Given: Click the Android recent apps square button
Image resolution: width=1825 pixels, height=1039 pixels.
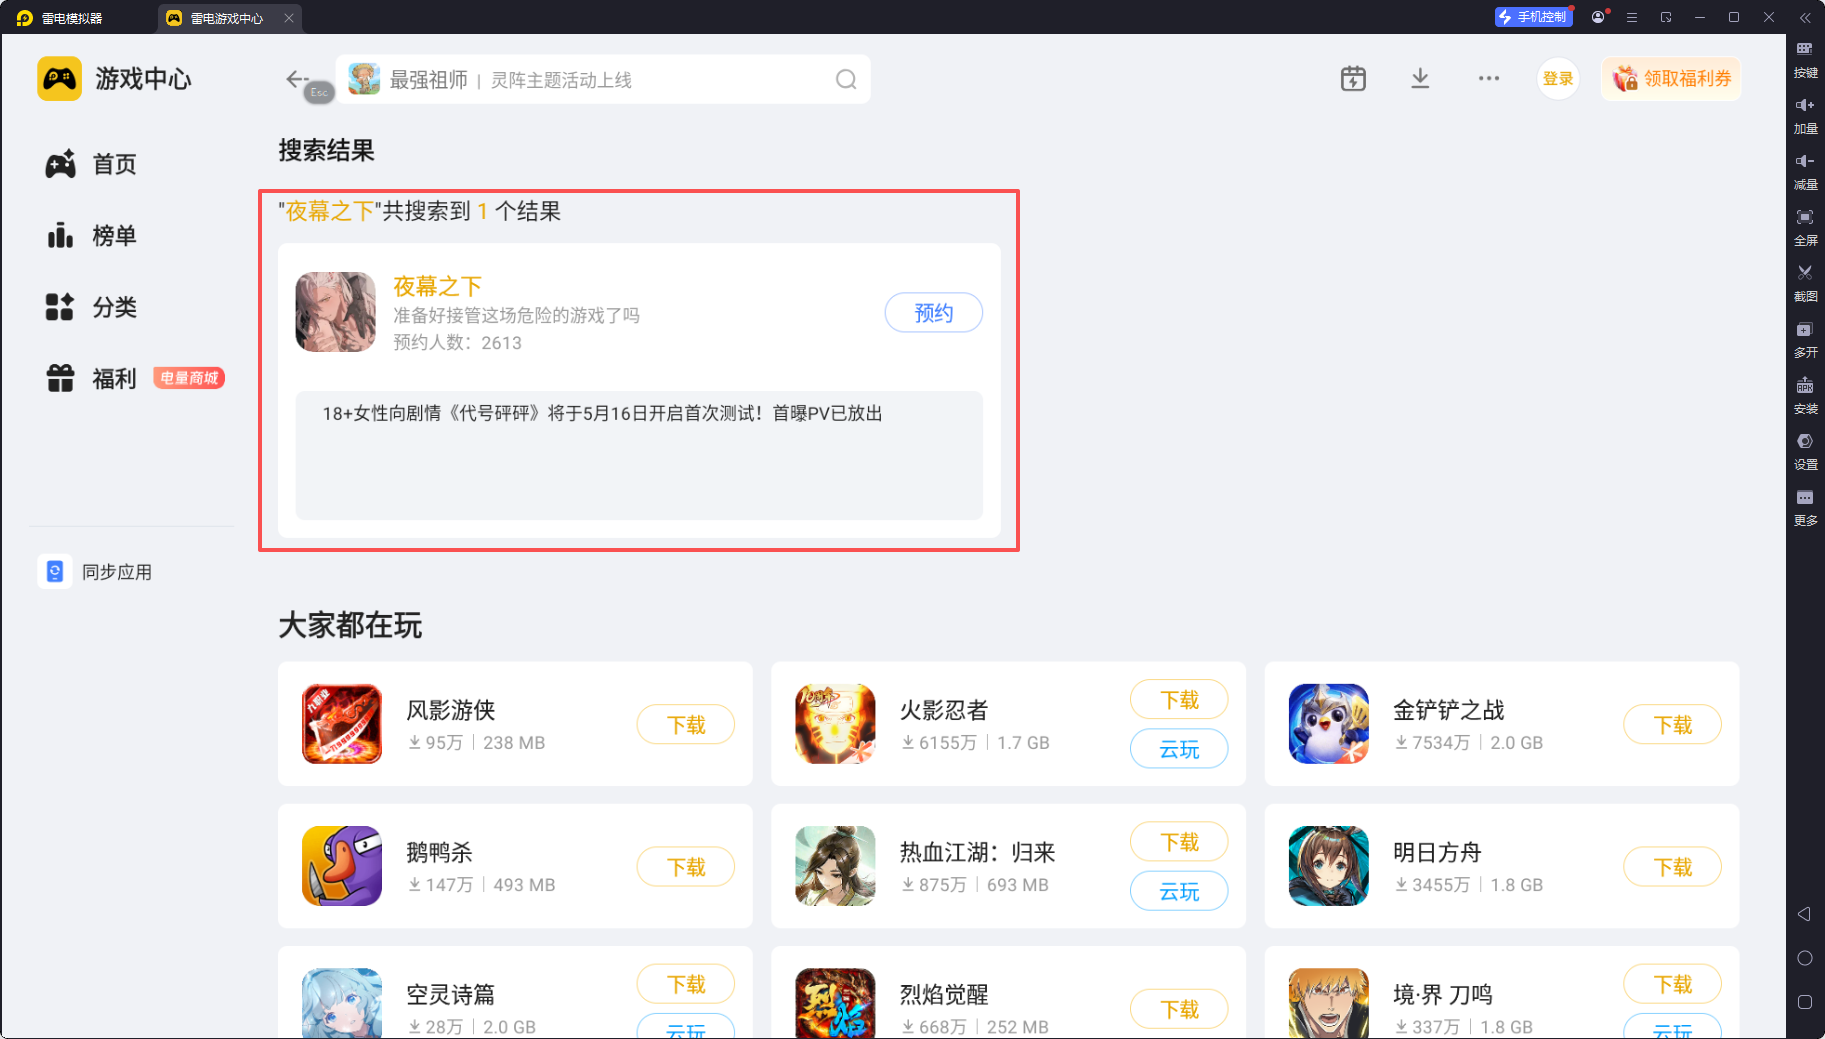Looking at the screenshot, I should point(1805,1002).
